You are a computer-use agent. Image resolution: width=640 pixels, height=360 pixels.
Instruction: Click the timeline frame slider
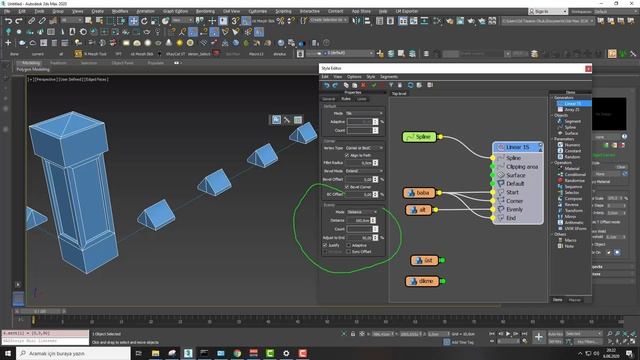point(40,311)
